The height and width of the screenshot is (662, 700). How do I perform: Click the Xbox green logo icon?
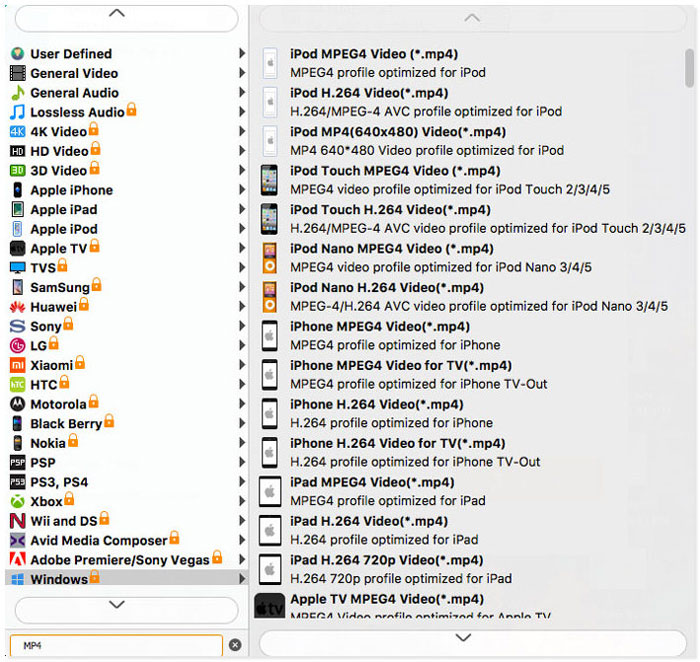pos(17,501)
